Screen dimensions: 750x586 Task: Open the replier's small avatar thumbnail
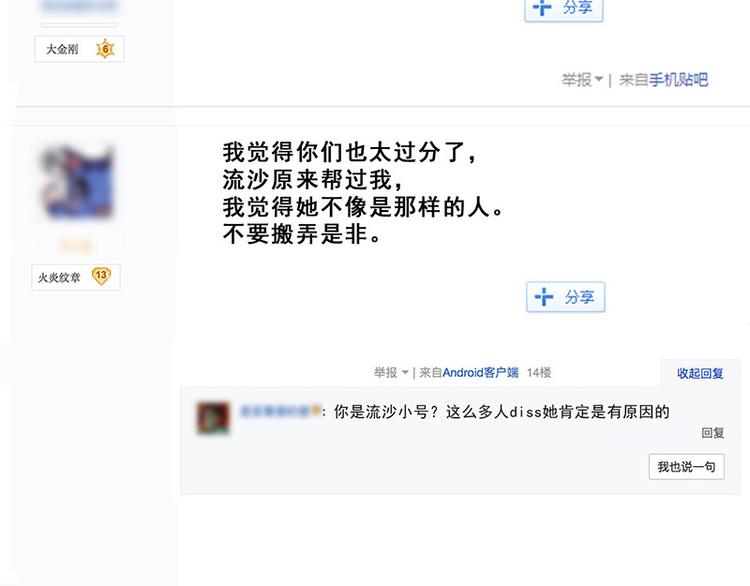(x=213, y=418)
